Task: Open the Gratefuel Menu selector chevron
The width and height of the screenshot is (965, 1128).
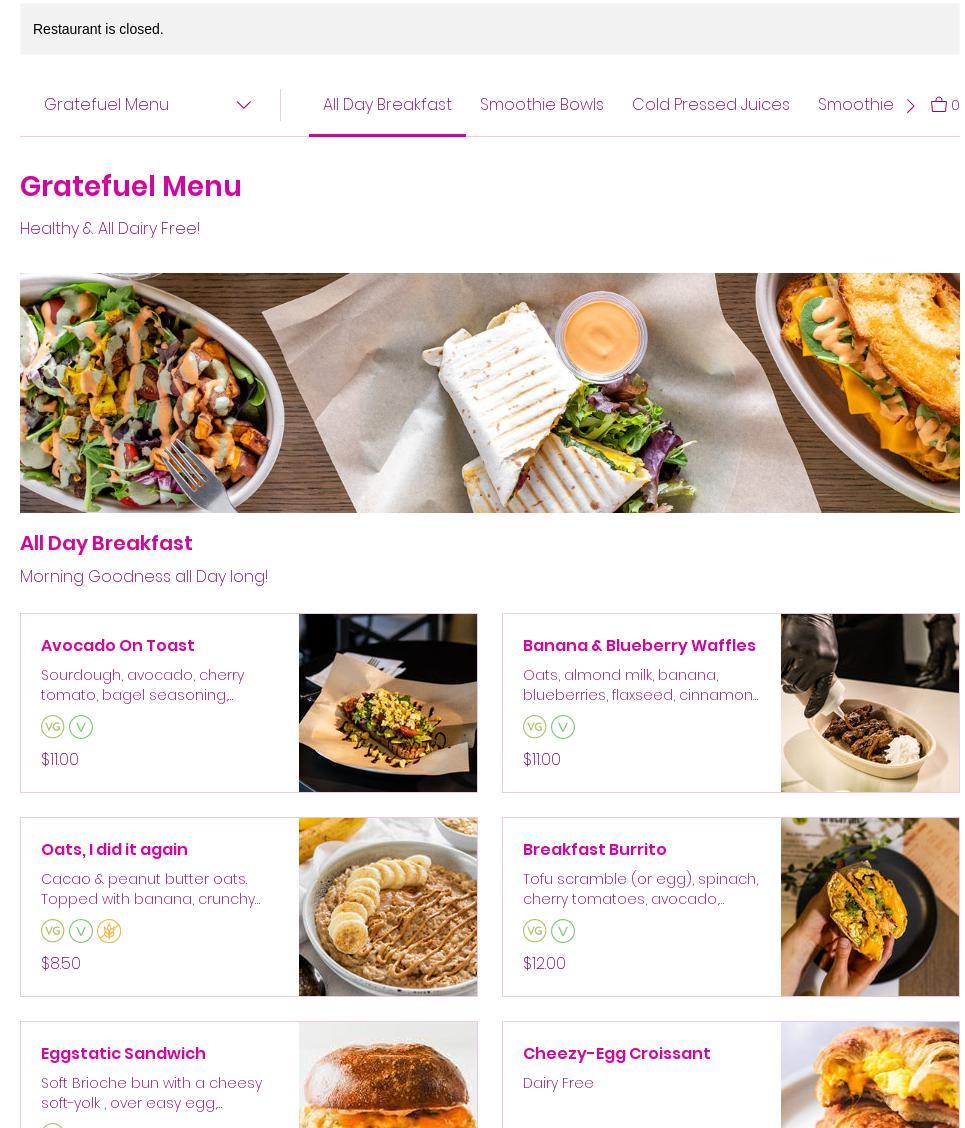Action: coord(244,105)
